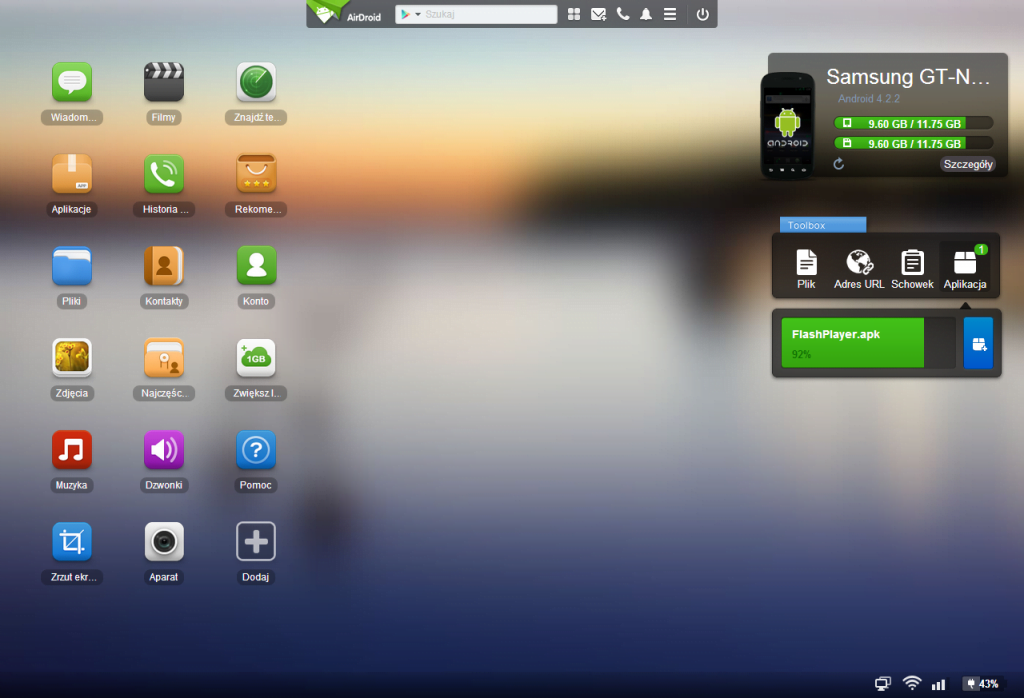
Task: Click the Szczegóły details button
Action: 968,164
